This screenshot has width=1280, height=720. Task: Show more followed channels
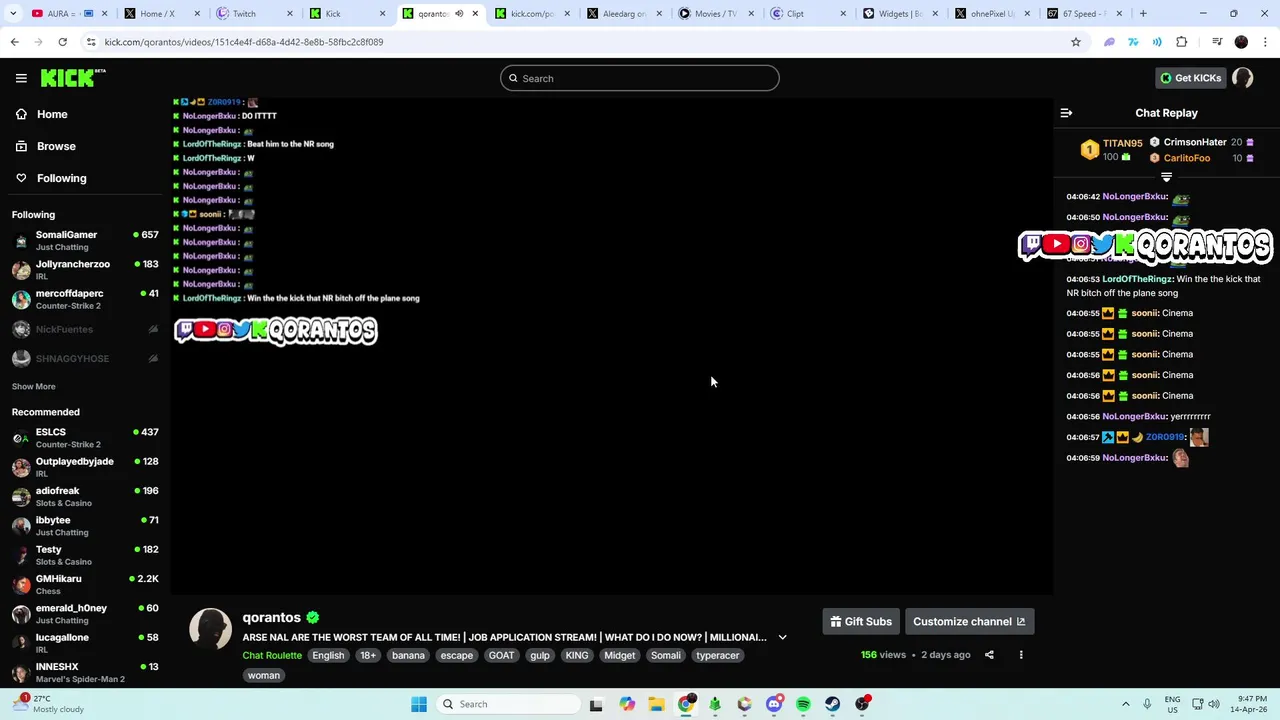[33, 386]
